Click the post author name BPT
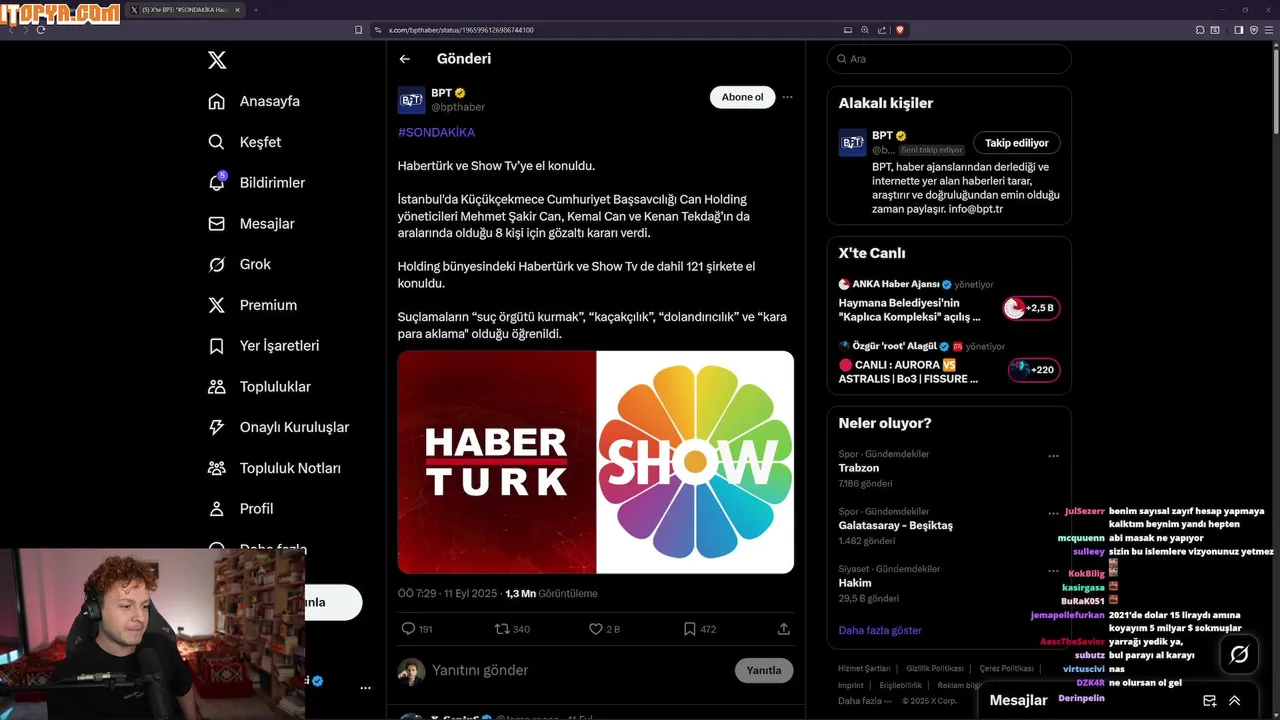 pos(441,93)
